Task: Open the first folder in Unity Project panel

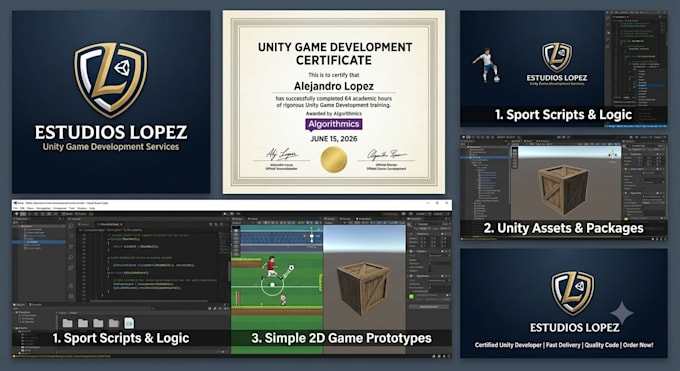Action: [x=67, y=323]
